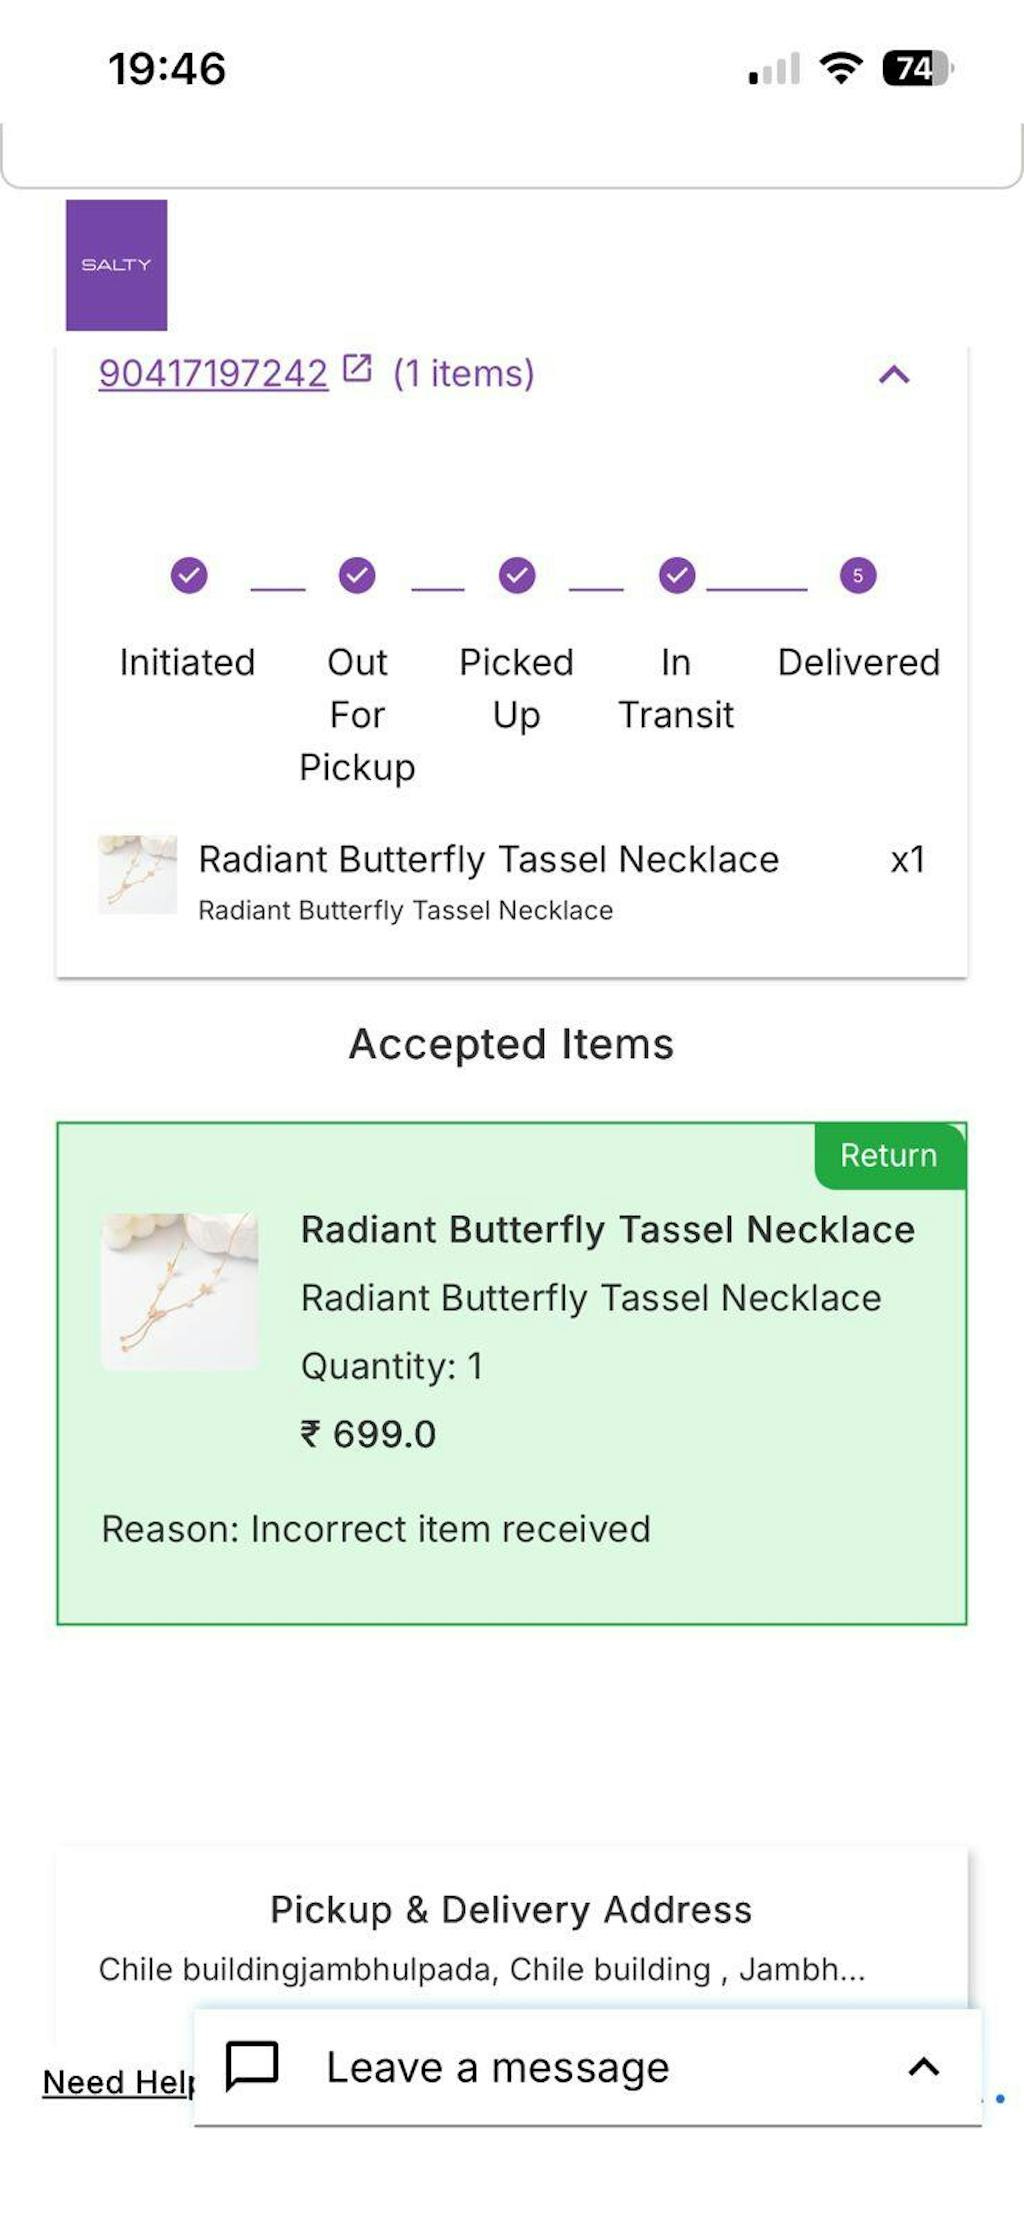Viewport: 1024px width, 2217px height.
Task: Select the In Transit step checkmark
Action: (x=677, y=576)
